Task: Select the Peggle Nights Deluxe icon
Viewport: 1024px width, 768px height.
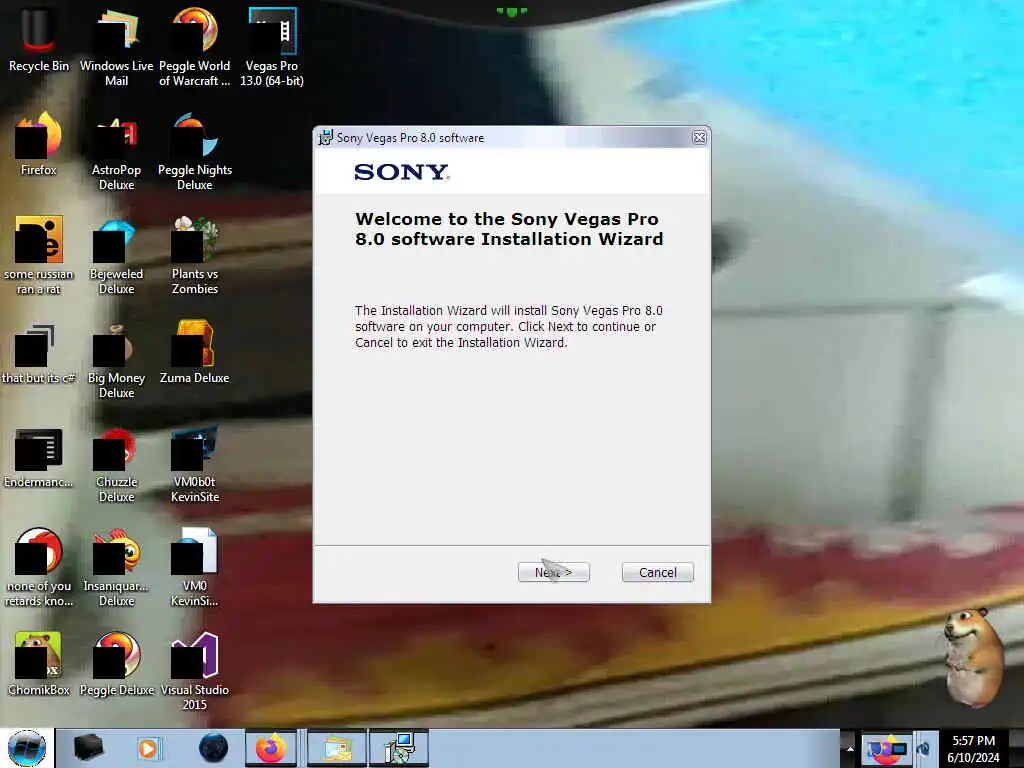Action: (195, 151)
